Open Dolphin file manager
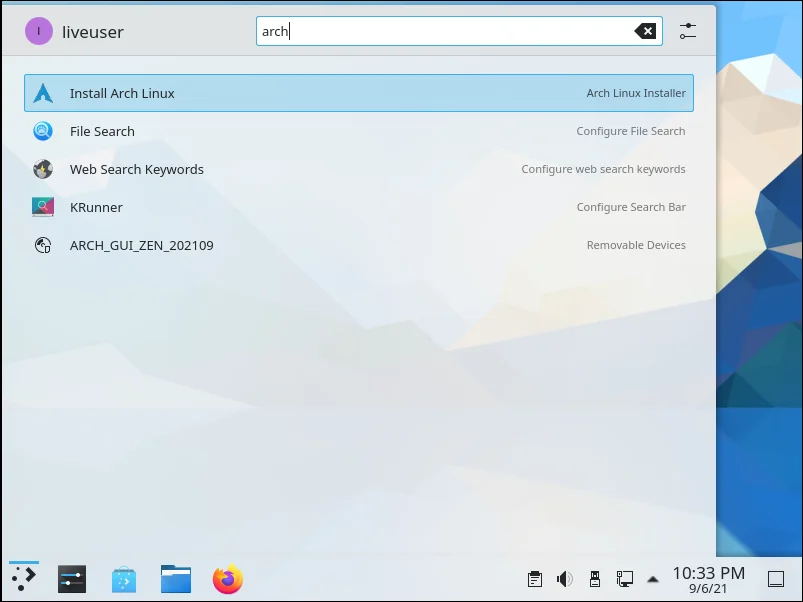 coord(176,579)
